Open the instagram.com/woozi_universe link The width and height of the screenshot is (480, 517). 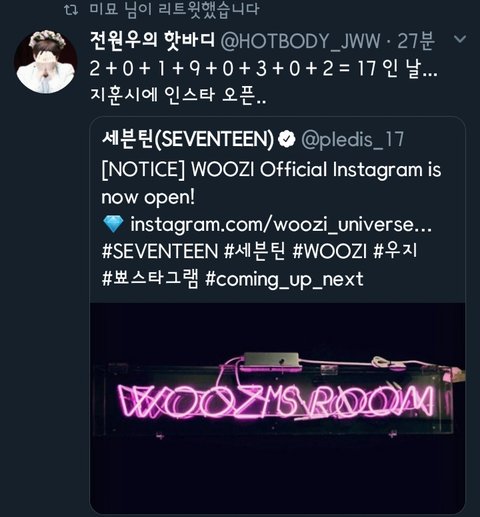[281, 225]
